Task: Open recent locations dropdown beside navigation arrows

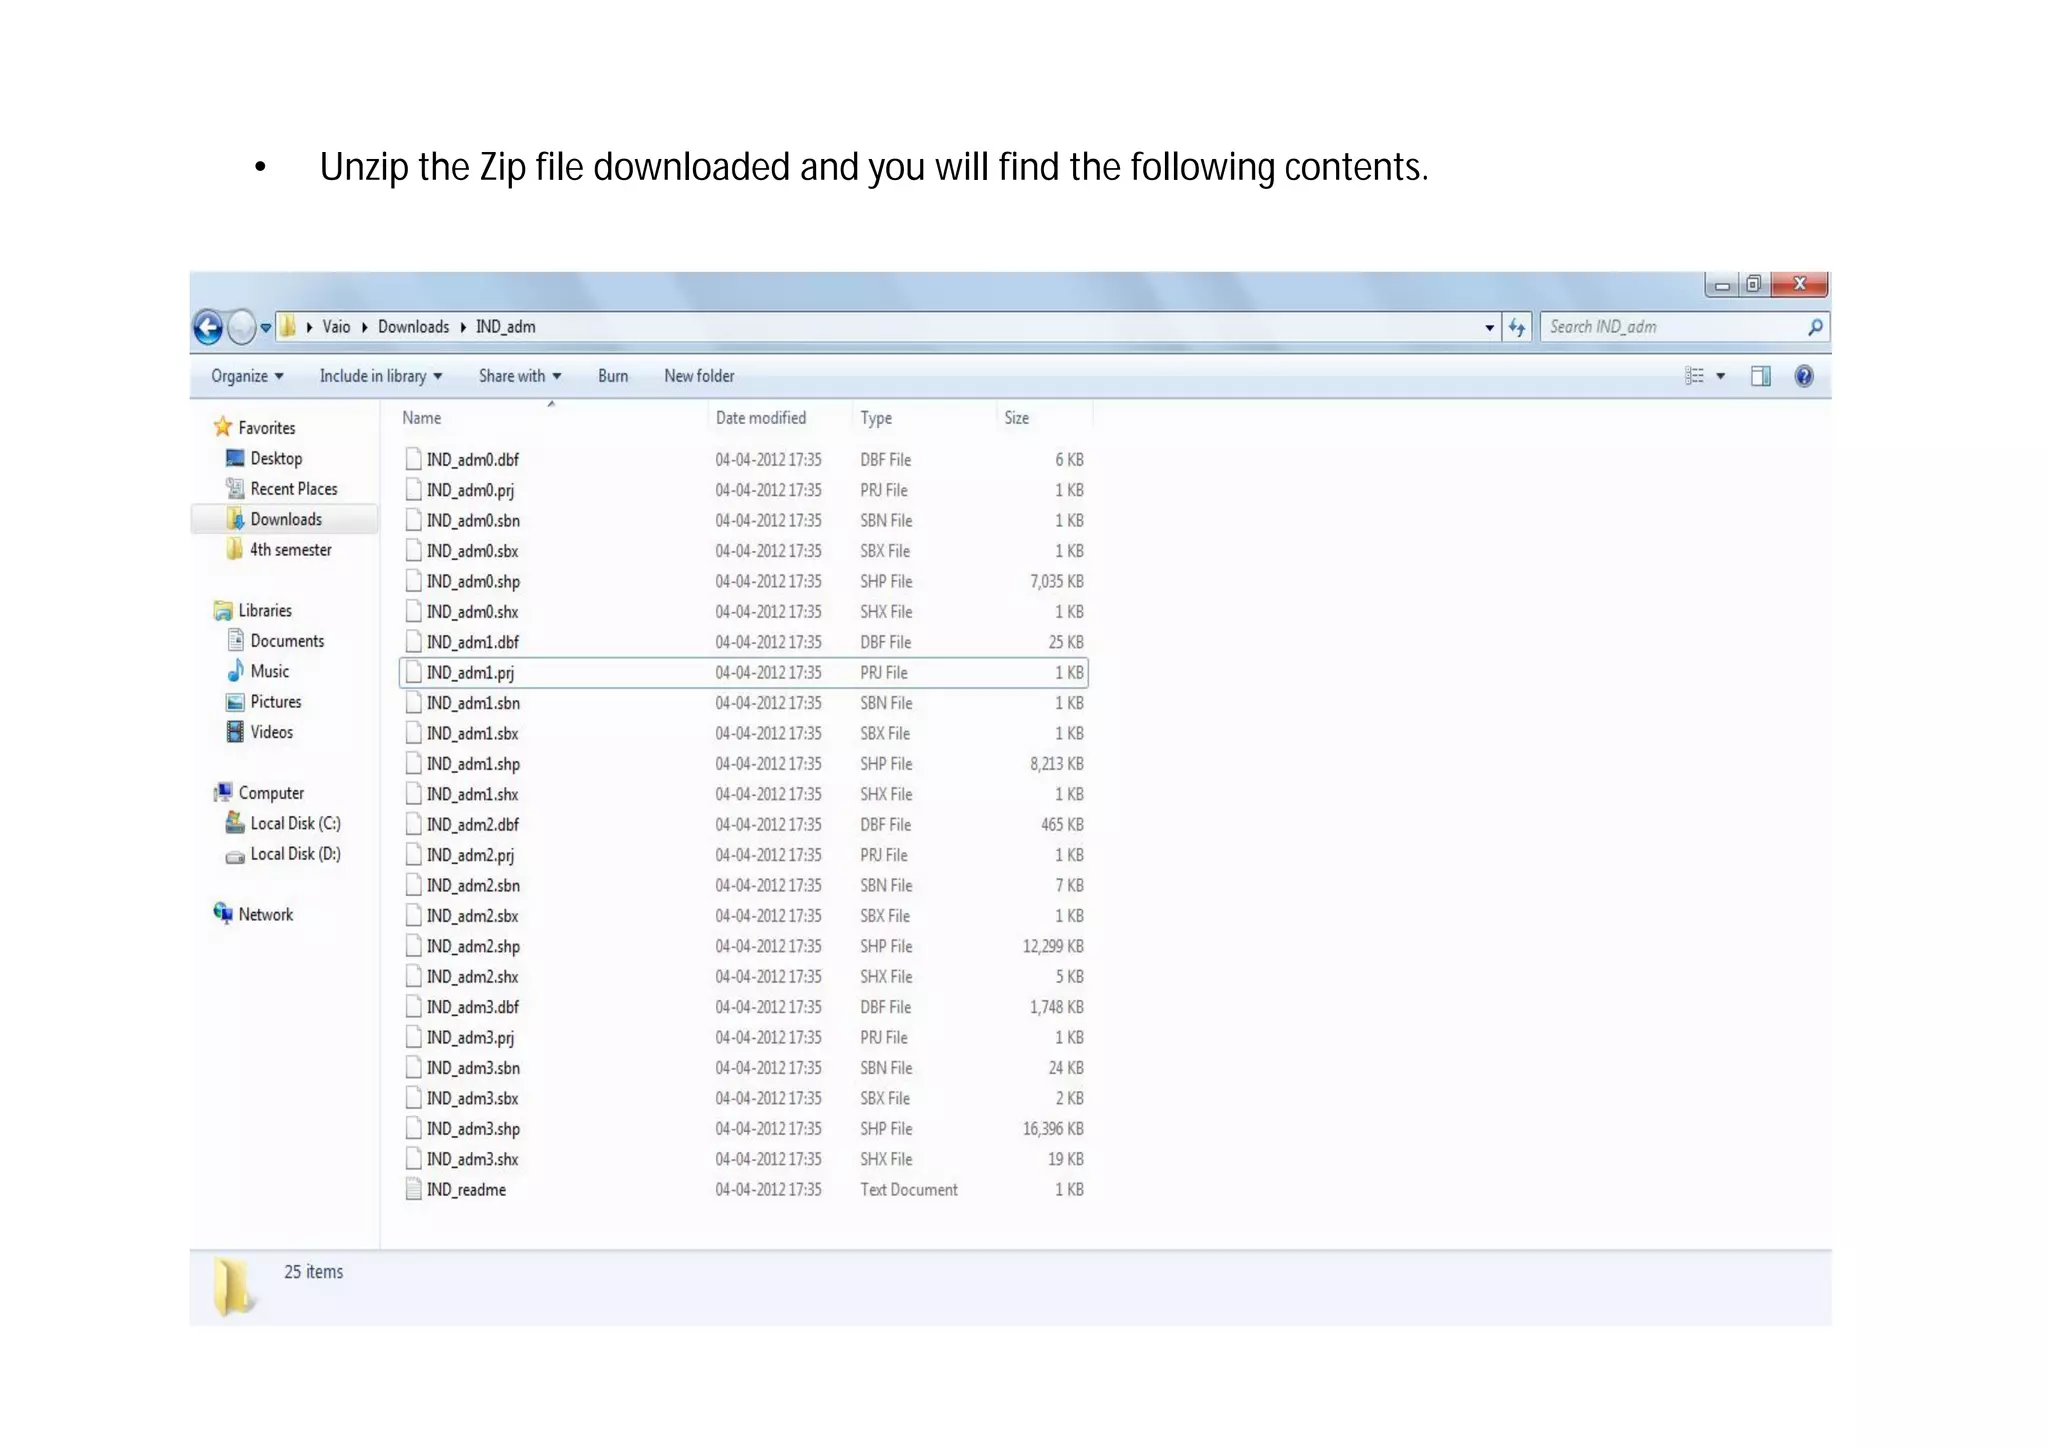Action: 266,327
